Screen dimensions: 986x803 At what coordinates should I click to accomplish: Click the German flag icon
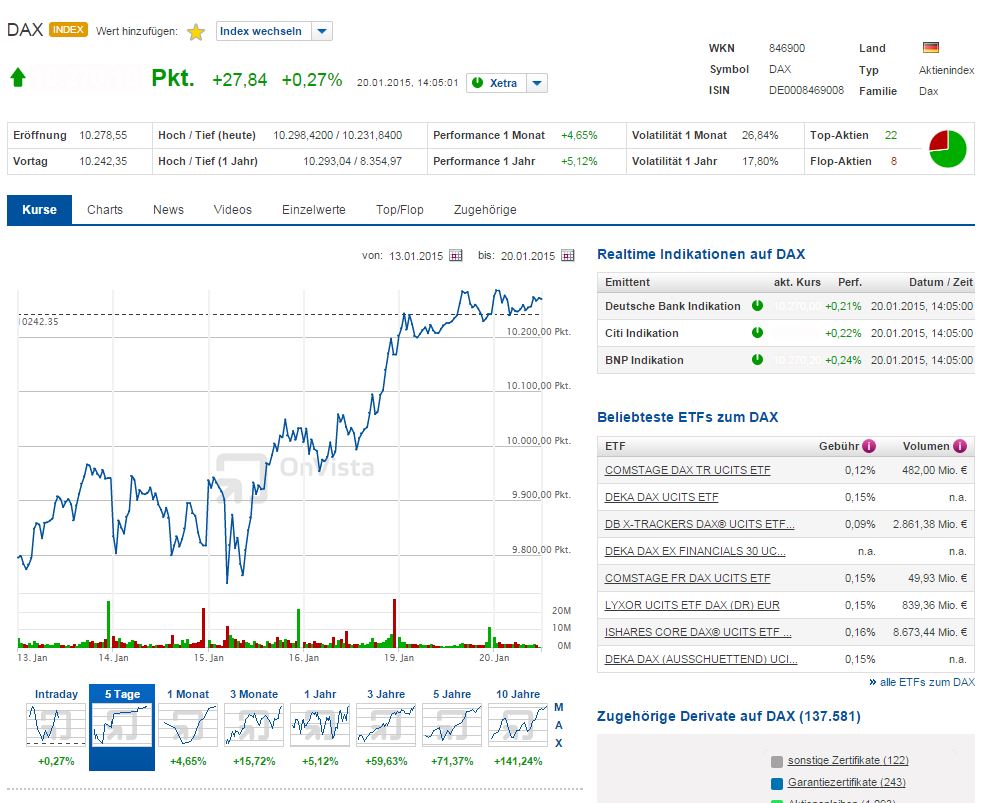(x=930, y=48)
